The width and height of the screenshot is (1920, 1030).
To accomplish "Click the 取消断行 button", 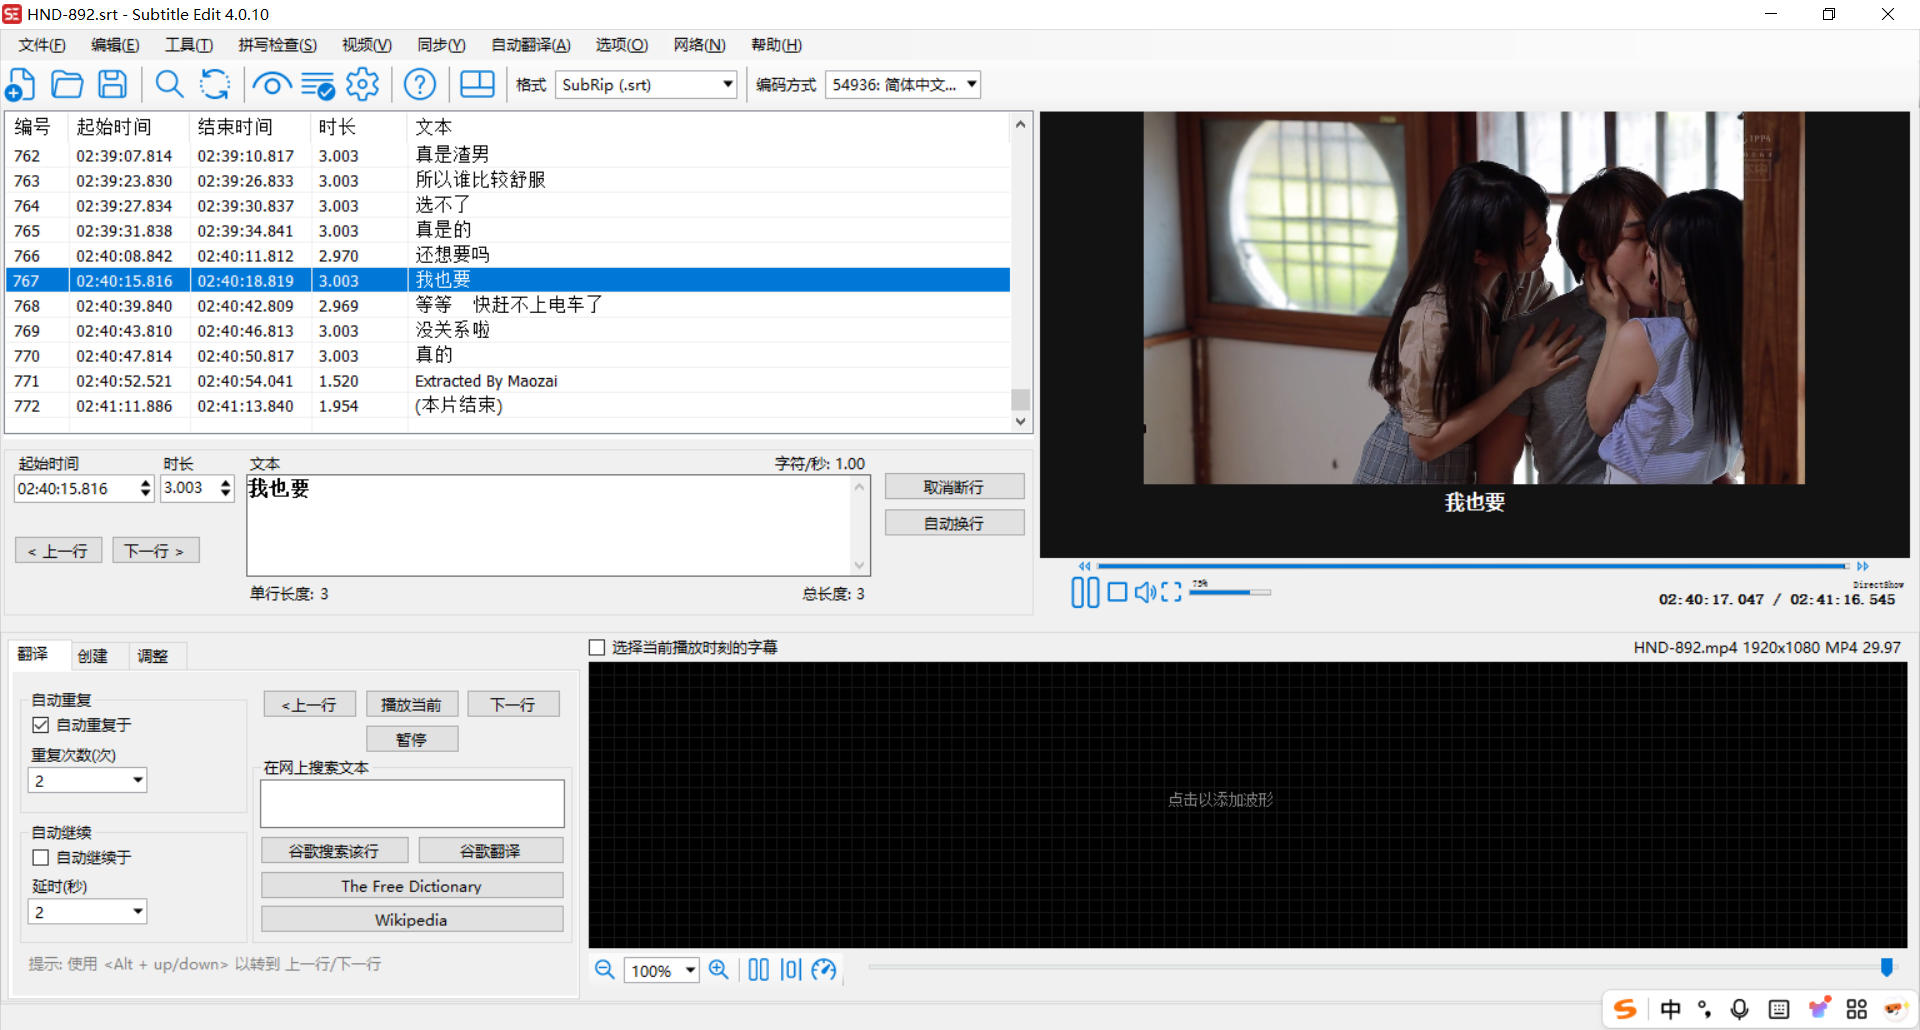I will pyautogui.click(x=954, y=487).
